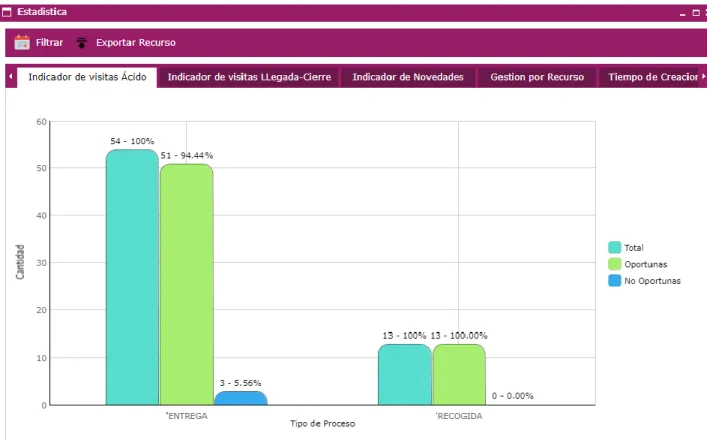Click the Exportar Recurso download icon
Viewport: 707px width, 440px height.
click(82, 43)
